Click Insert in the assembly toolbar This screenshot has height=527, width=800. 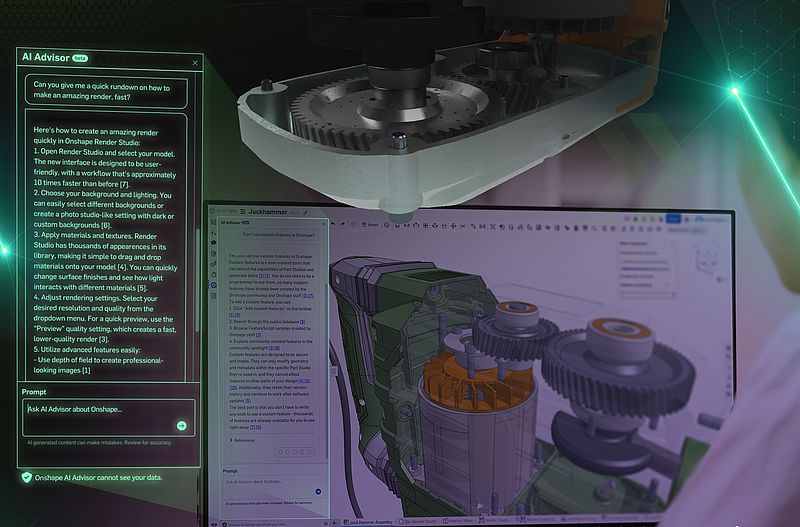pyautogui.click(x=373, y=225)
